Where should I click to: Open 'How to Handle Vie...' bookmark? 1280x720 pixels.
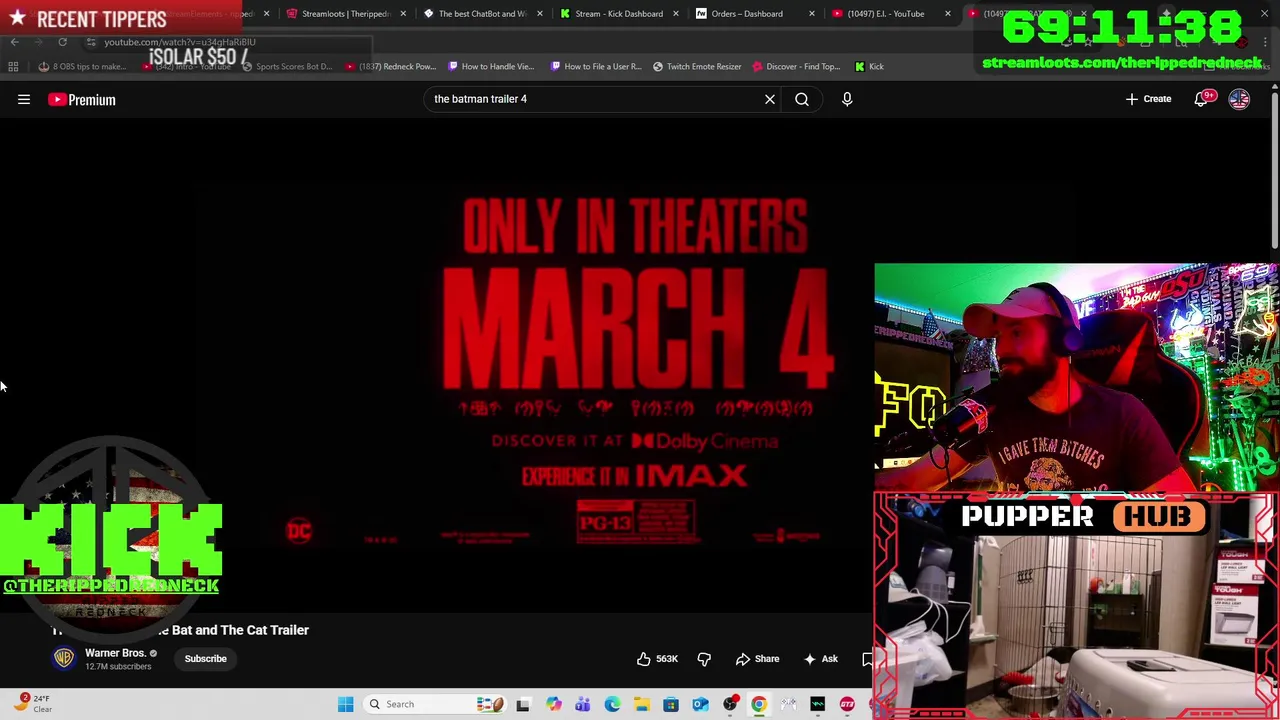pos(491,67)
